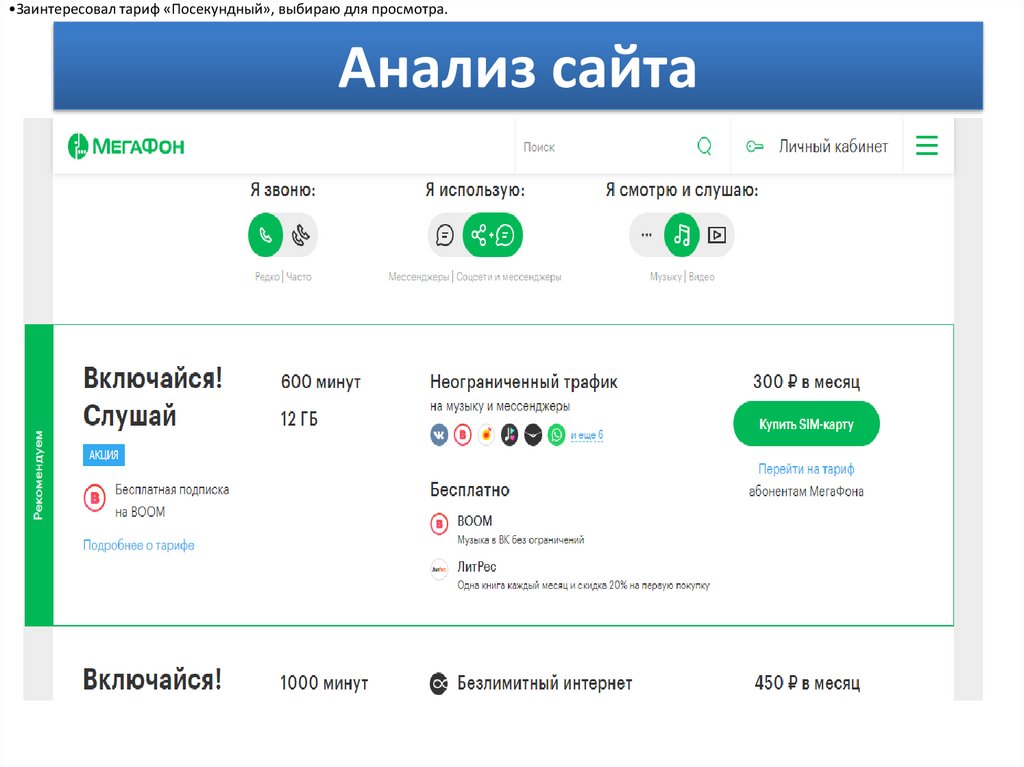The height and width of the screenshot is (767, 1024).
Task: Click the 'Соцсети и мессенджеры' label
Action: pos(509,277)
